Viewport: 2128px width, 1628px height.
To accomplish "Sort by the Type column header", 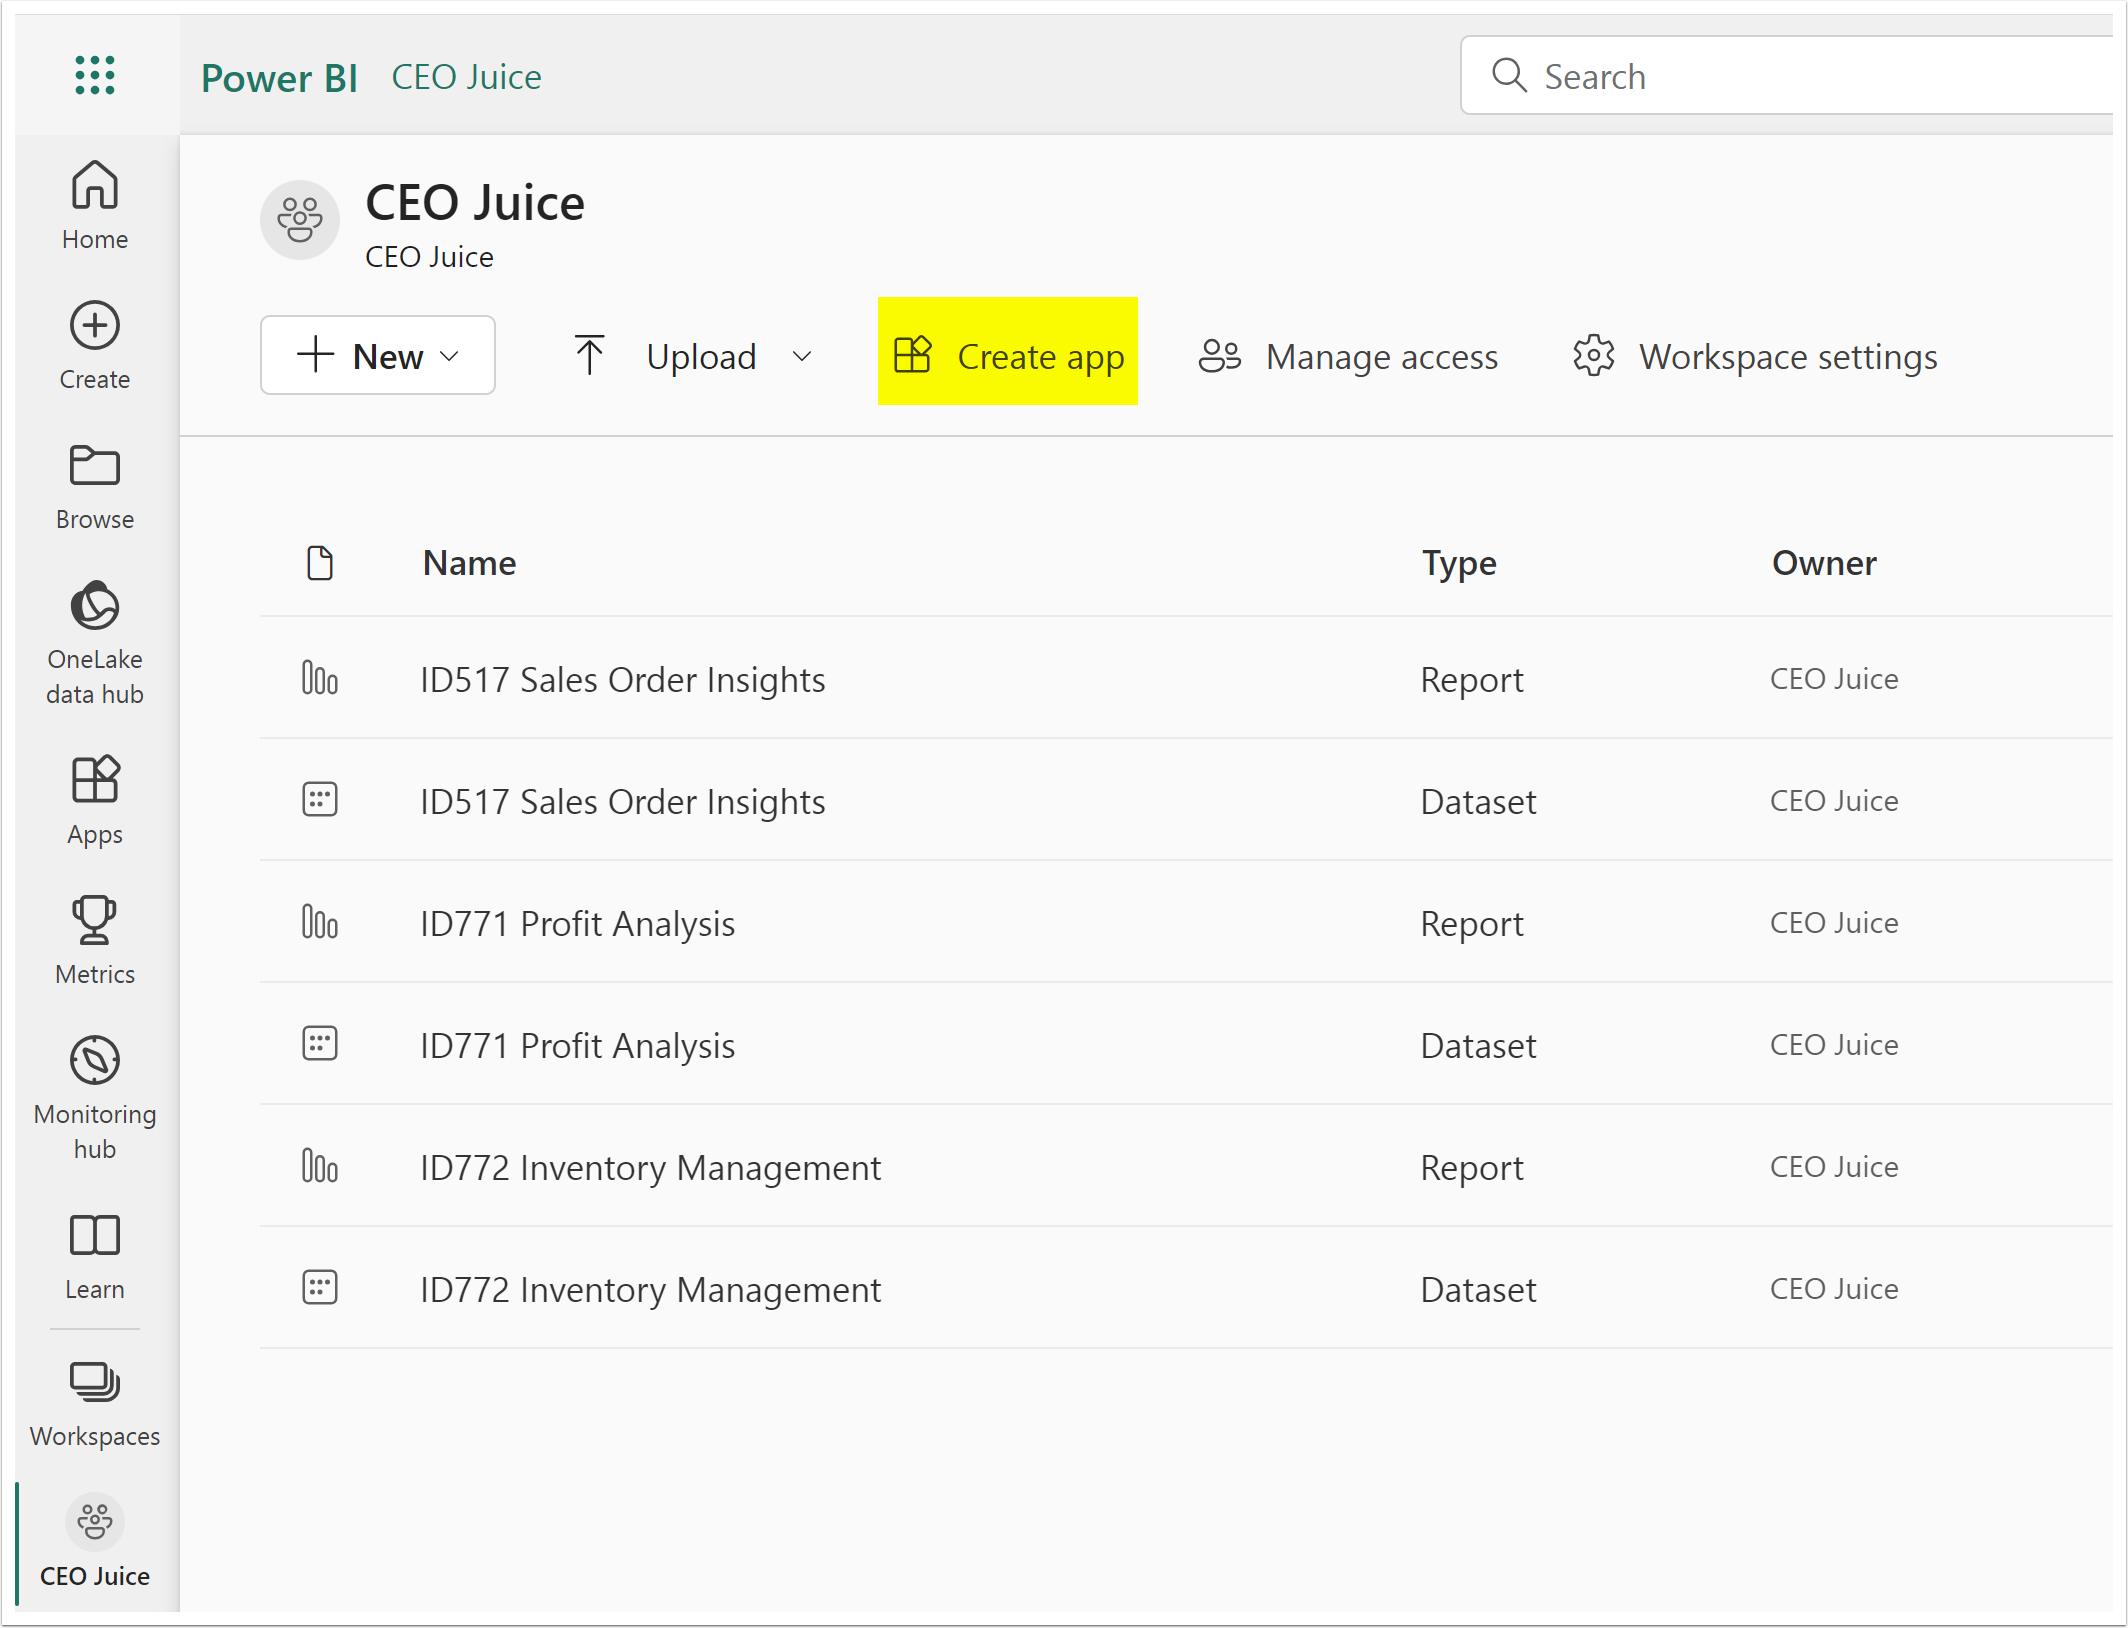I will click(x=1459, y=564).
